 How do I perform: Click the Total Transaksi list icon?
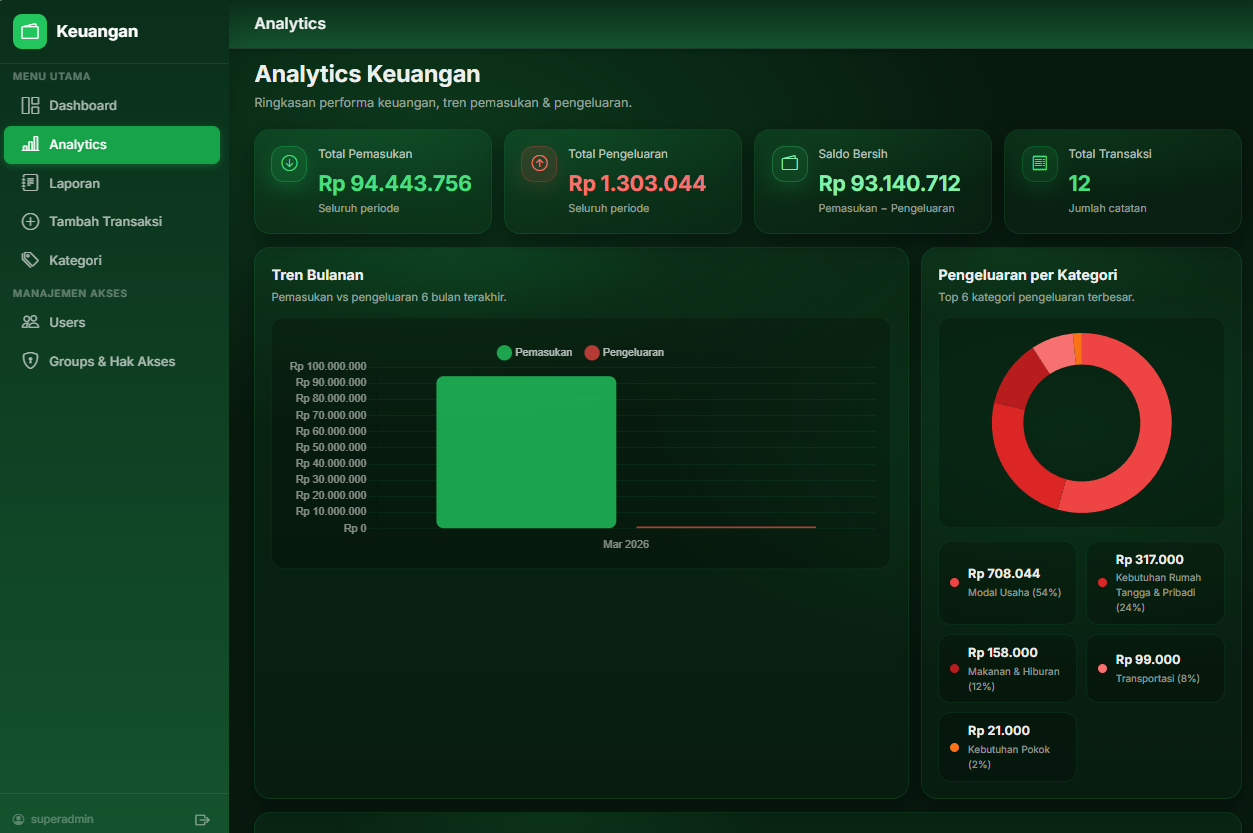(1039, 164)
